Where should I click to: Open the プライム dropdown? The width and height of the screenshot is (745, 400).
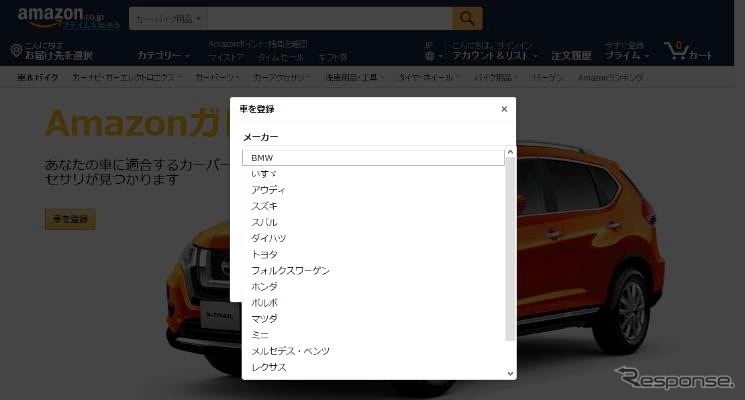(626, 56)
